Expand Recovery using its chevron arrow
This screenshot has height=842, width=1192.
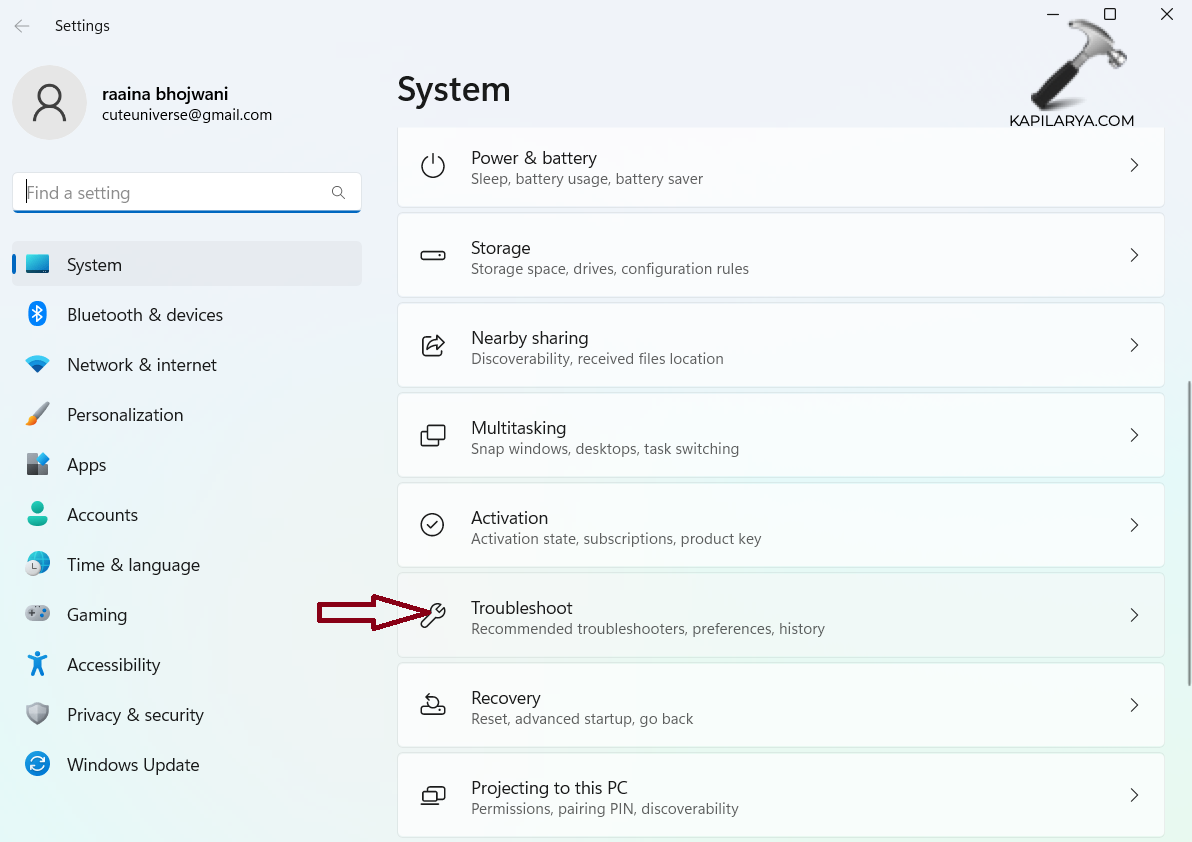pyautogui.click(x=1134, y=706)
